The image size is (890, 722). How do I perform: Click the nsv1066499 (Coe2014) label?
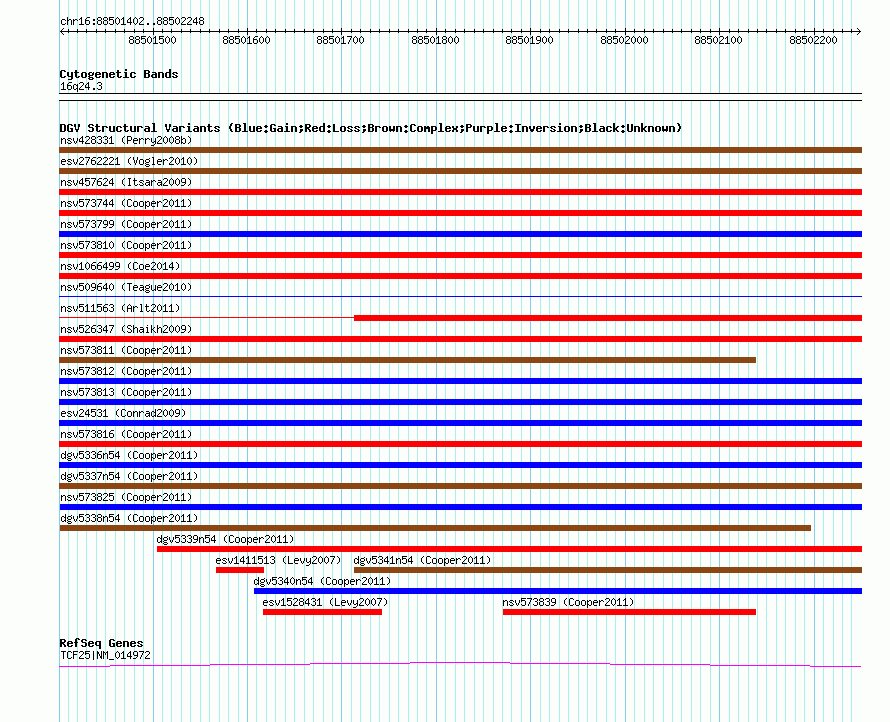(120, 266)
